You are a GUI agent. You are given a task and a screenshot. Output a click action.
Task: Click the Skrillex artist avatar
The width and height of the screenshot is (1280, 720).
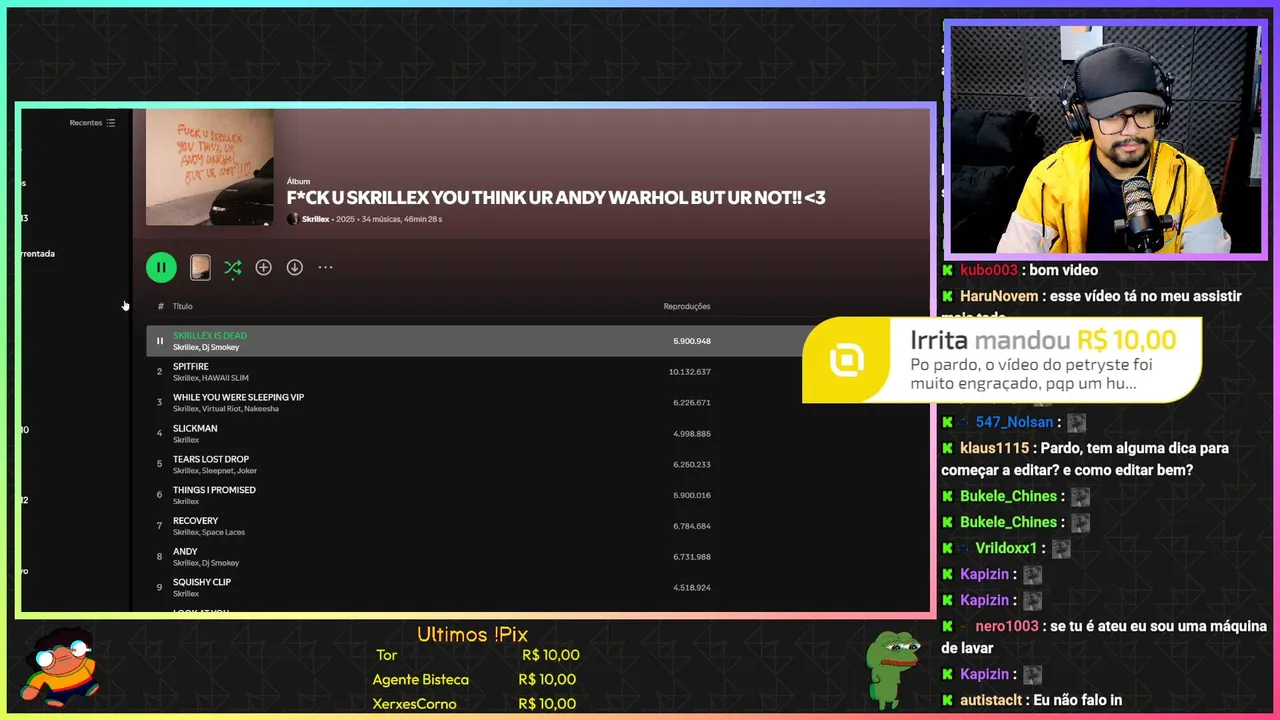tap(293, 219)
